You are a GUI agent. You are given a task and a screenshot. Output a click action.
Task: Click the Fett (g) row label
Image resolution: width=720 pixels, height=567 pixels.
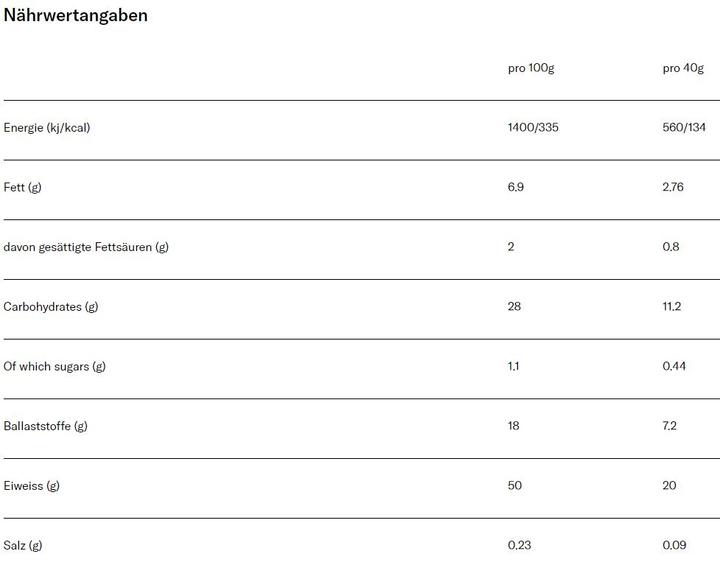[x=22, y=187]
